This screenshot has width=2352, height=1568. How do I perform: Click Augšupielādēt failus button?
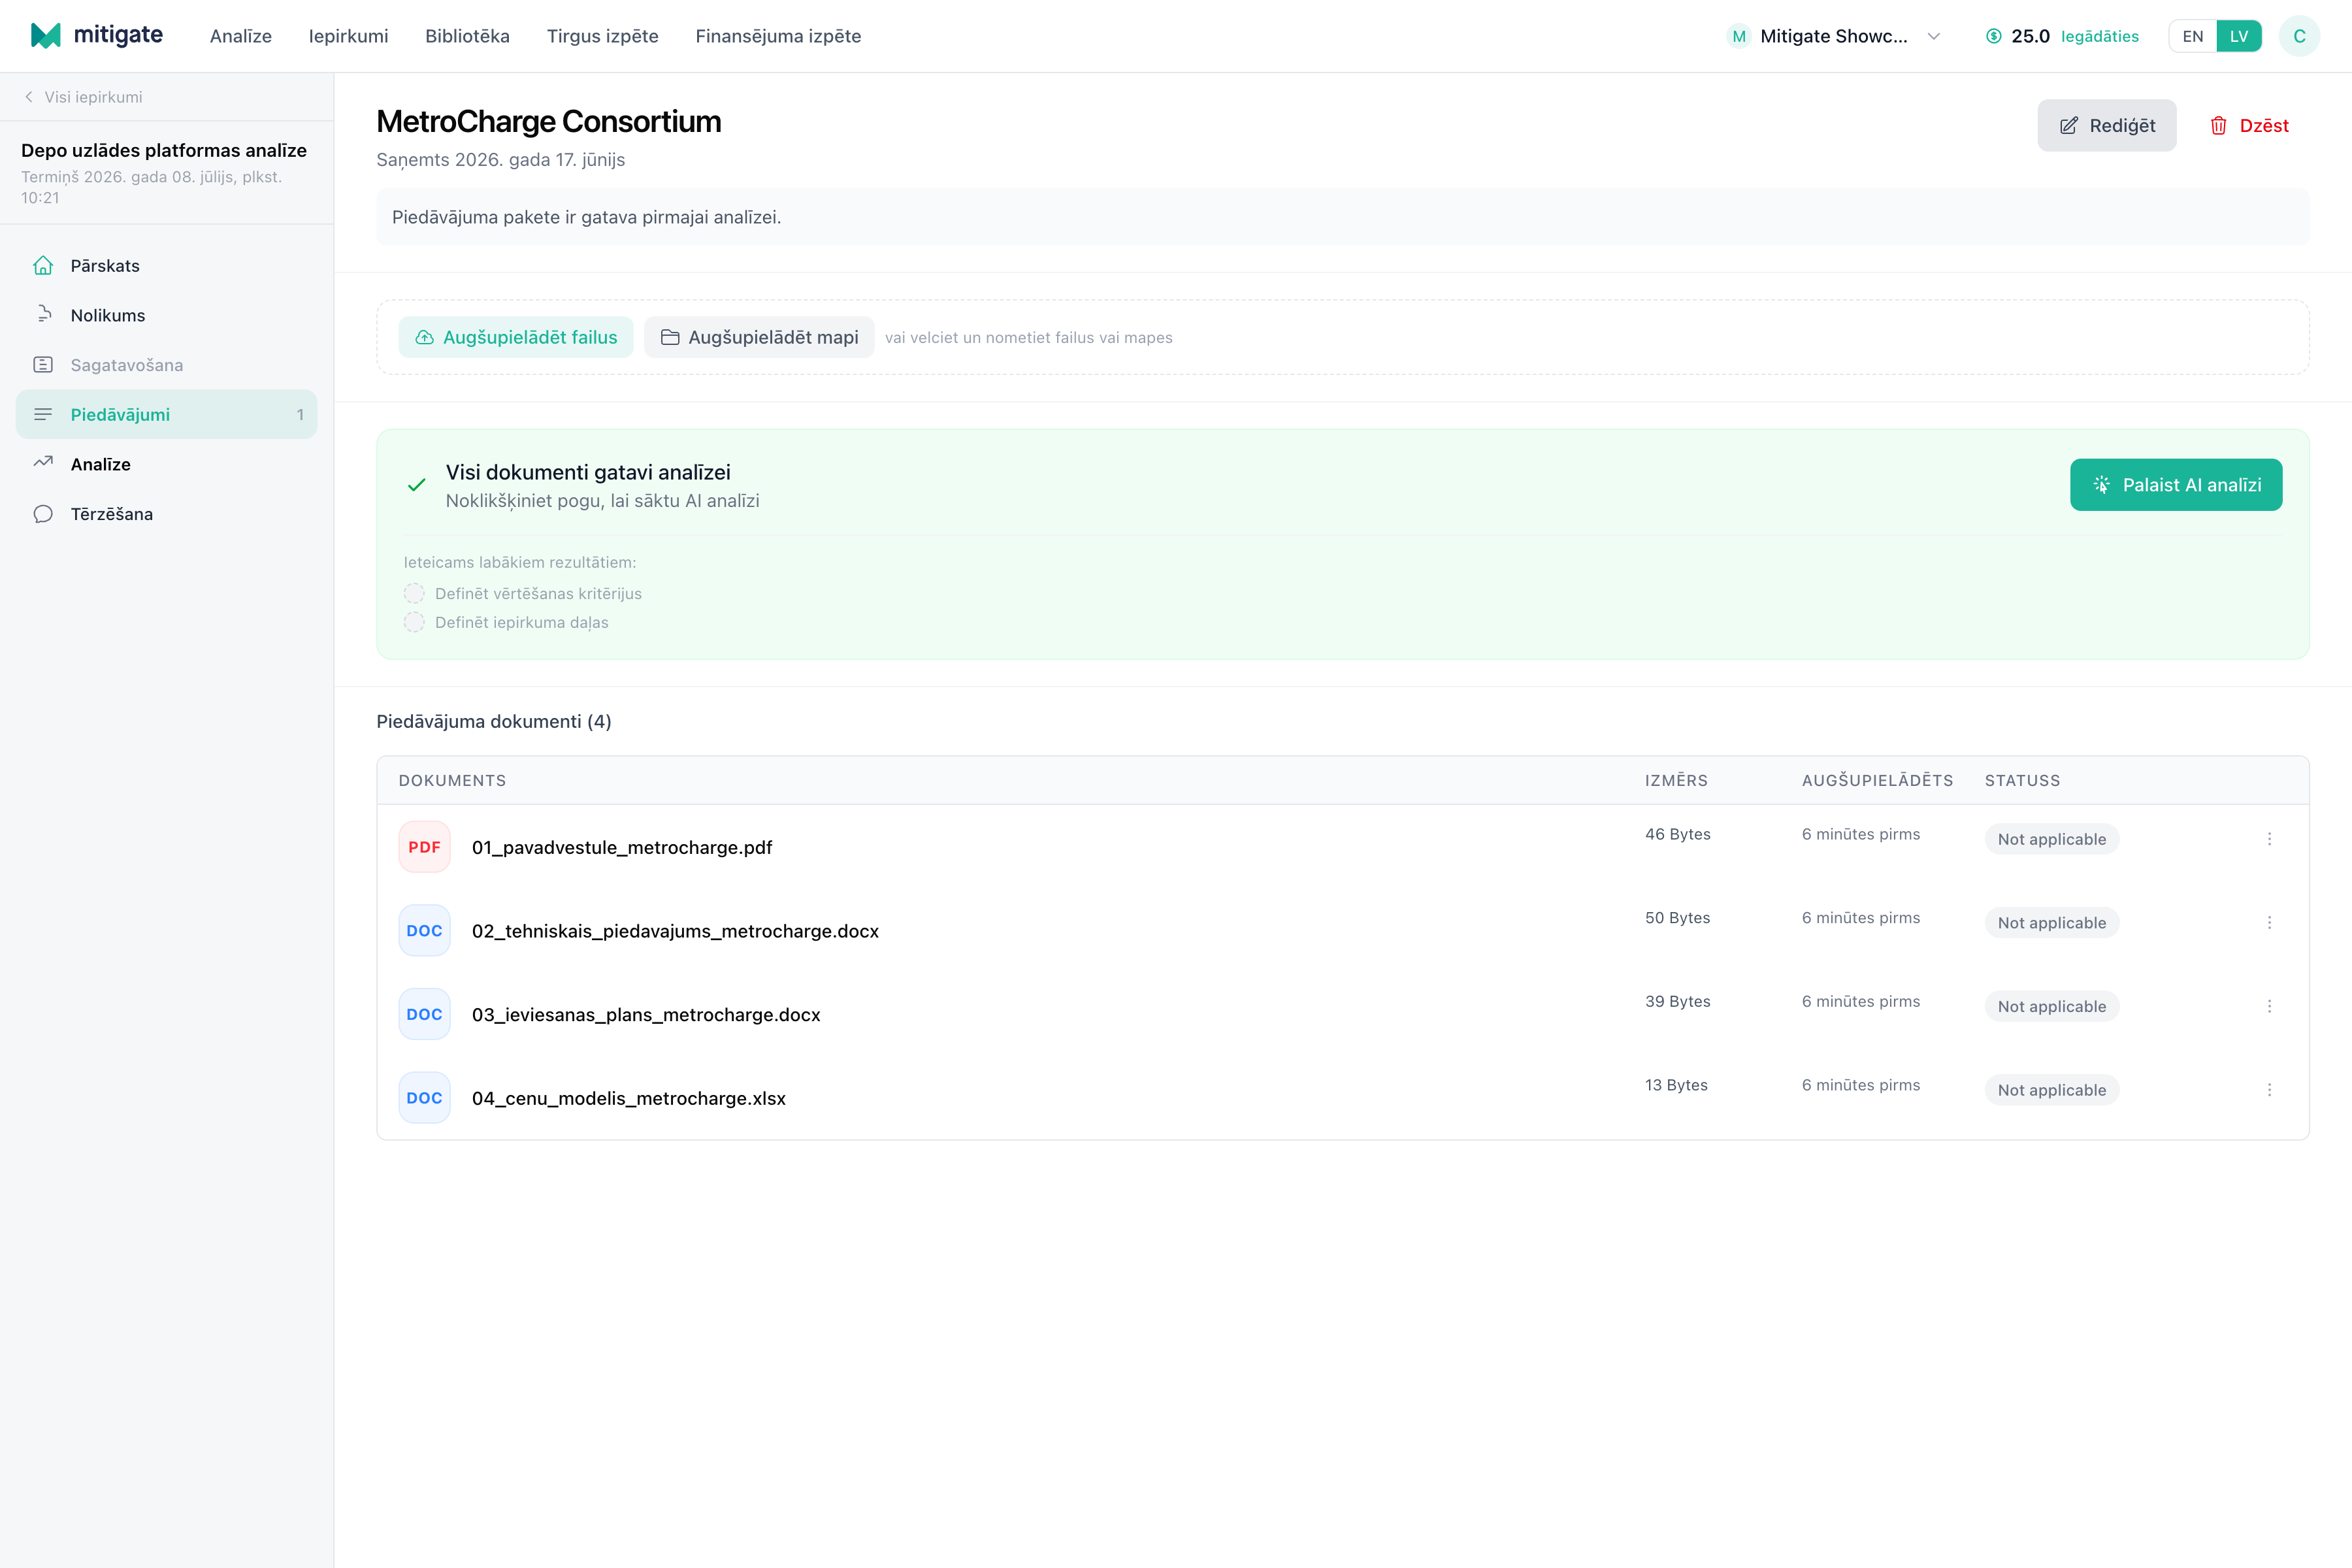click(516, 337)
